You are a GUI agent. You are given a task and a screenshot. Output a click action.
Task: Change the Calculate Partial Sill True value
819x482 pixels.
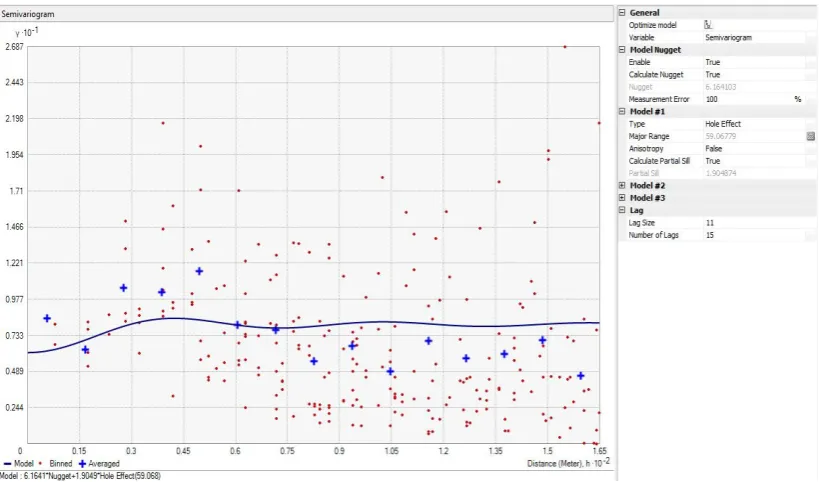coord(712,161)
